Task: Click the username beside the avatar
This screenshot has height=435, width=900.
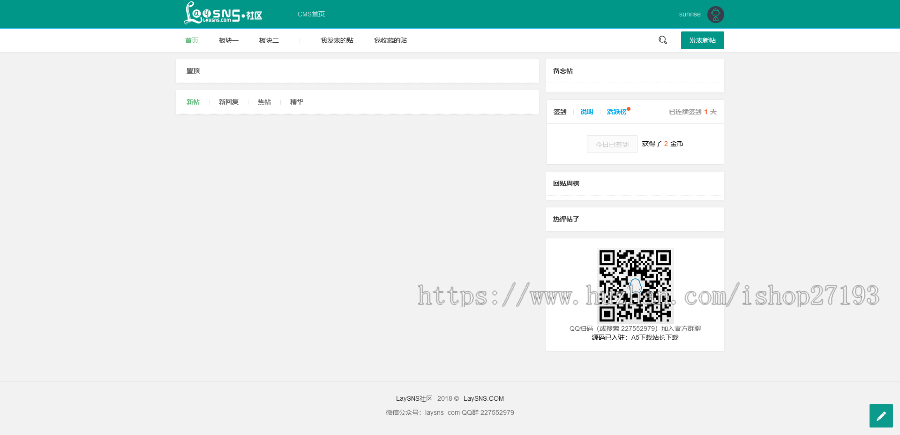Action: [689, 14]
